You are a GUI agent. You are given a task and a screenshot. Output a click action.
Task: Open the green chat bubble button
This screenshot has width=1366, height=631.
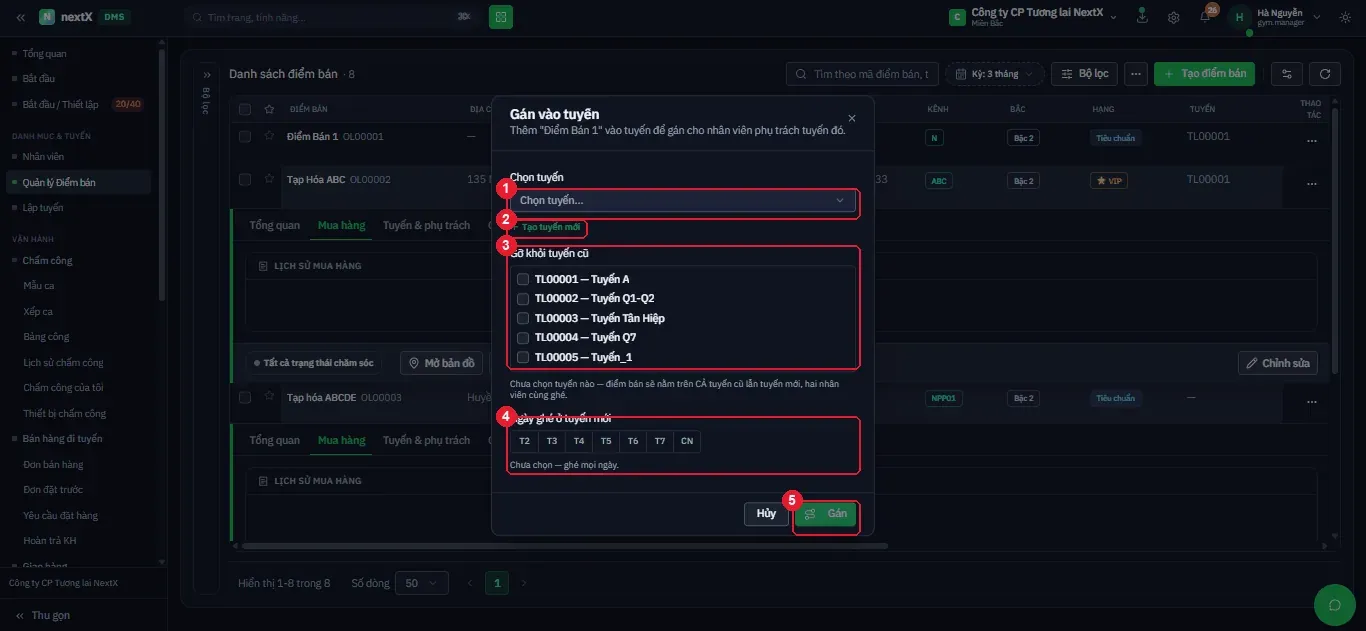(1334, 604)
